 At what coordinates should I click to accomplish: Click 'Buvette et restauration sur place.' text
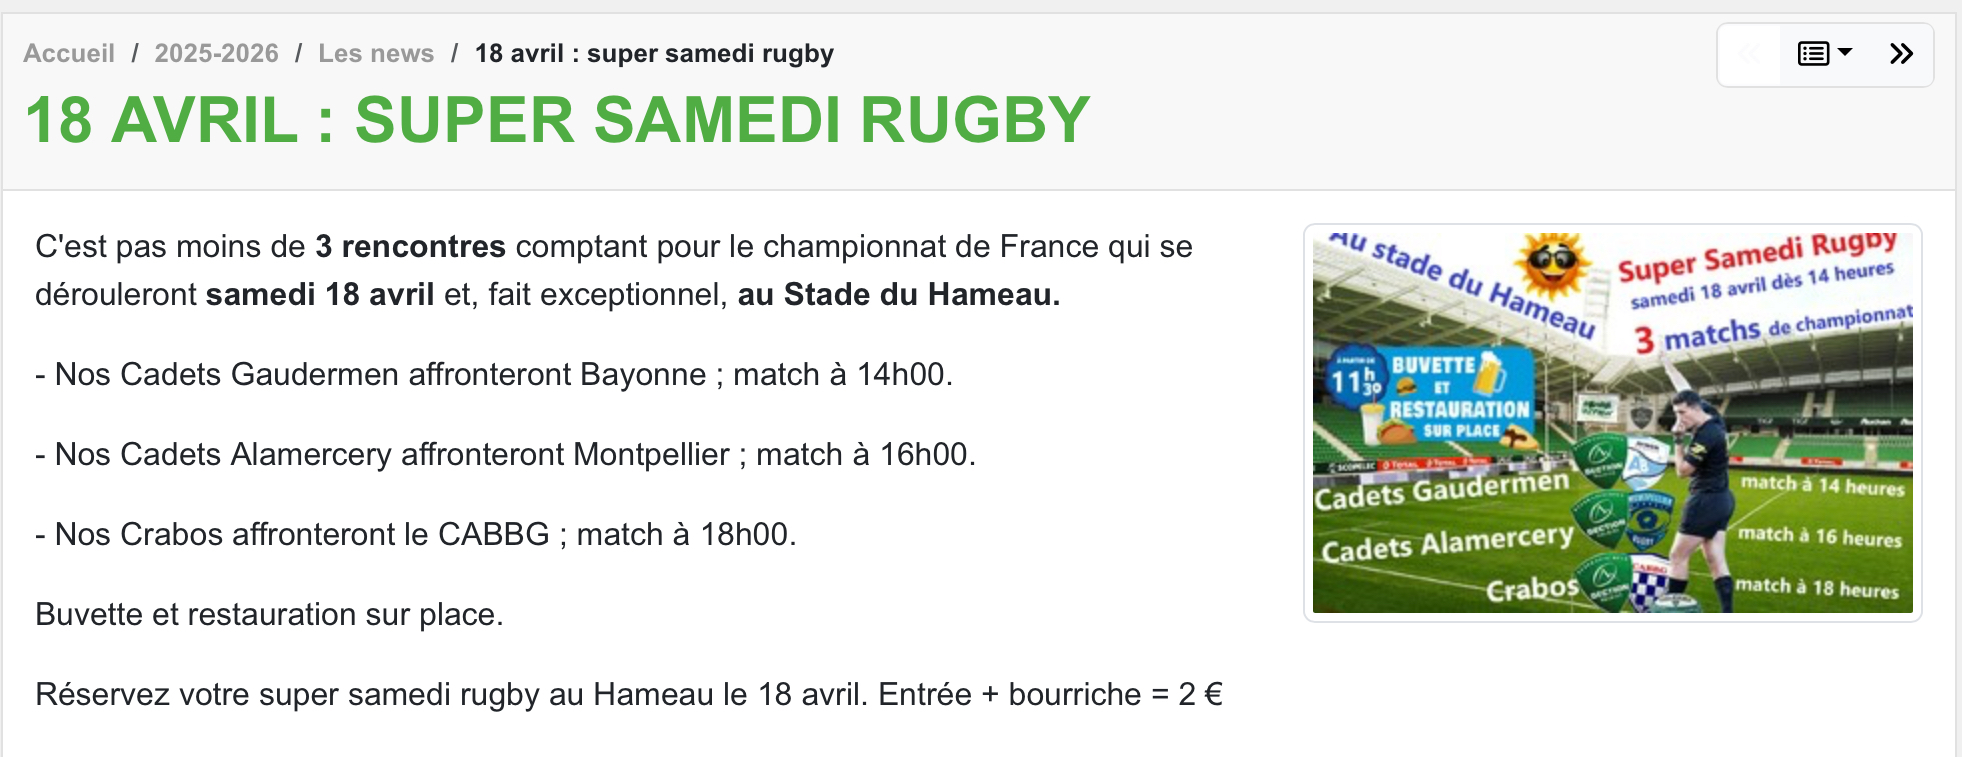[x=269, y=614]
